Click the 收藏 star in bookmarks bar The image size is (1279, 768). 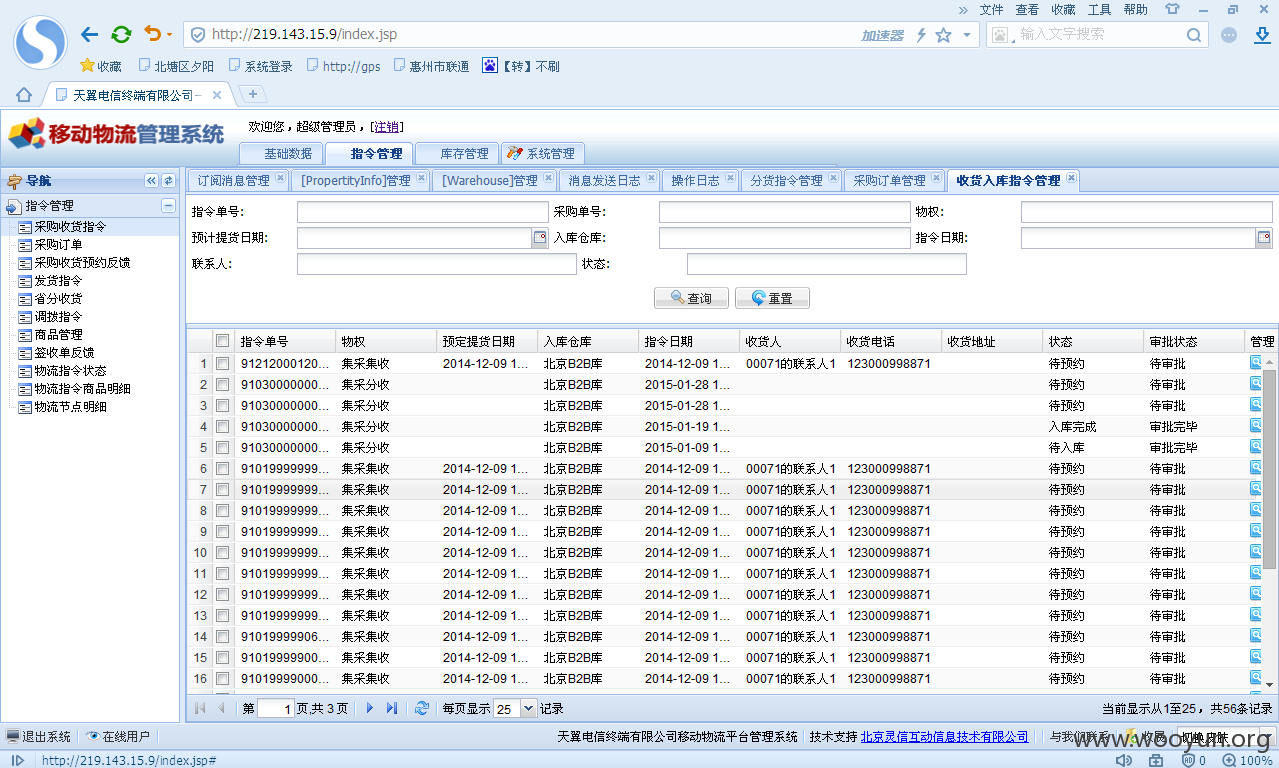tap(101, 66)
